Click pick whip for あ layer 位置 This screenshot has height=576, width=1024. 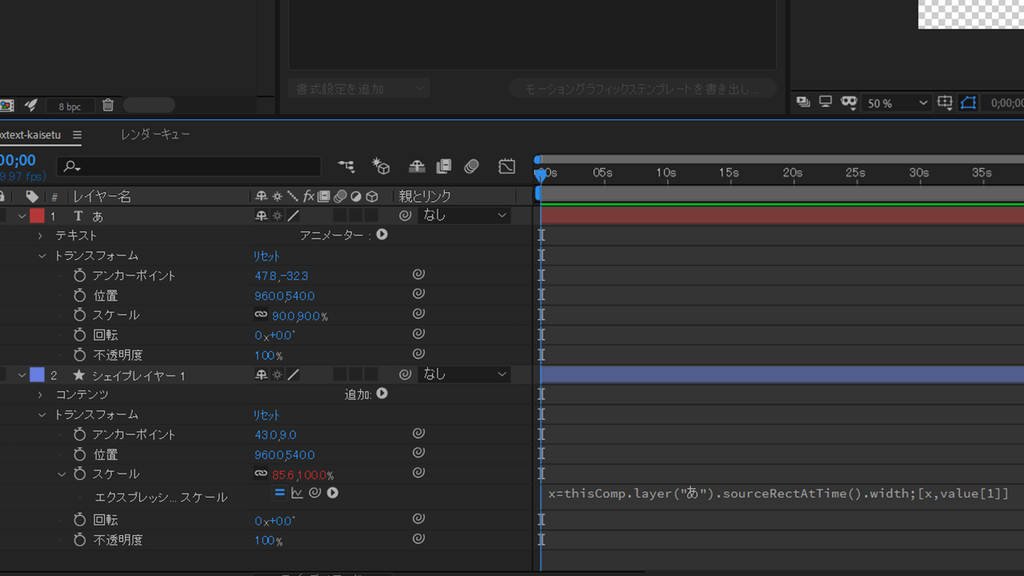point(419,295)
